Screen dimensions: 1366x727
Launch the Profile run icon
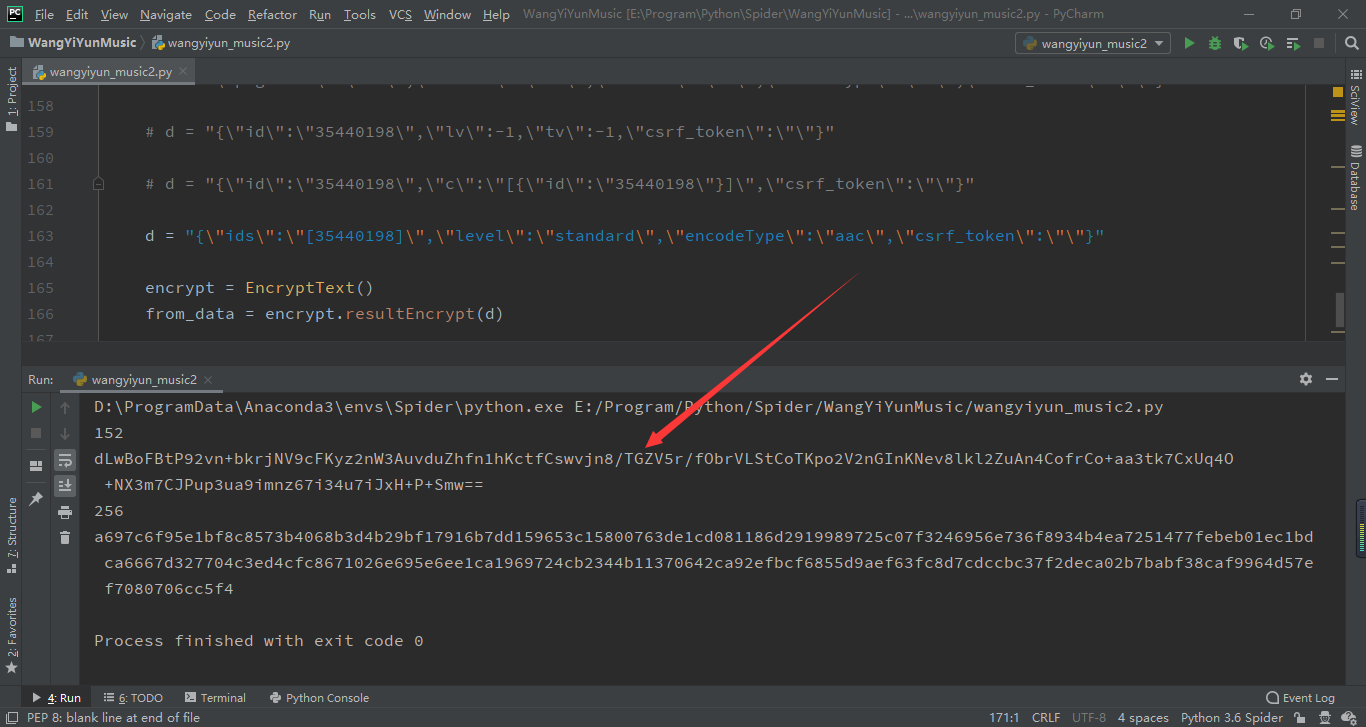1267,43
